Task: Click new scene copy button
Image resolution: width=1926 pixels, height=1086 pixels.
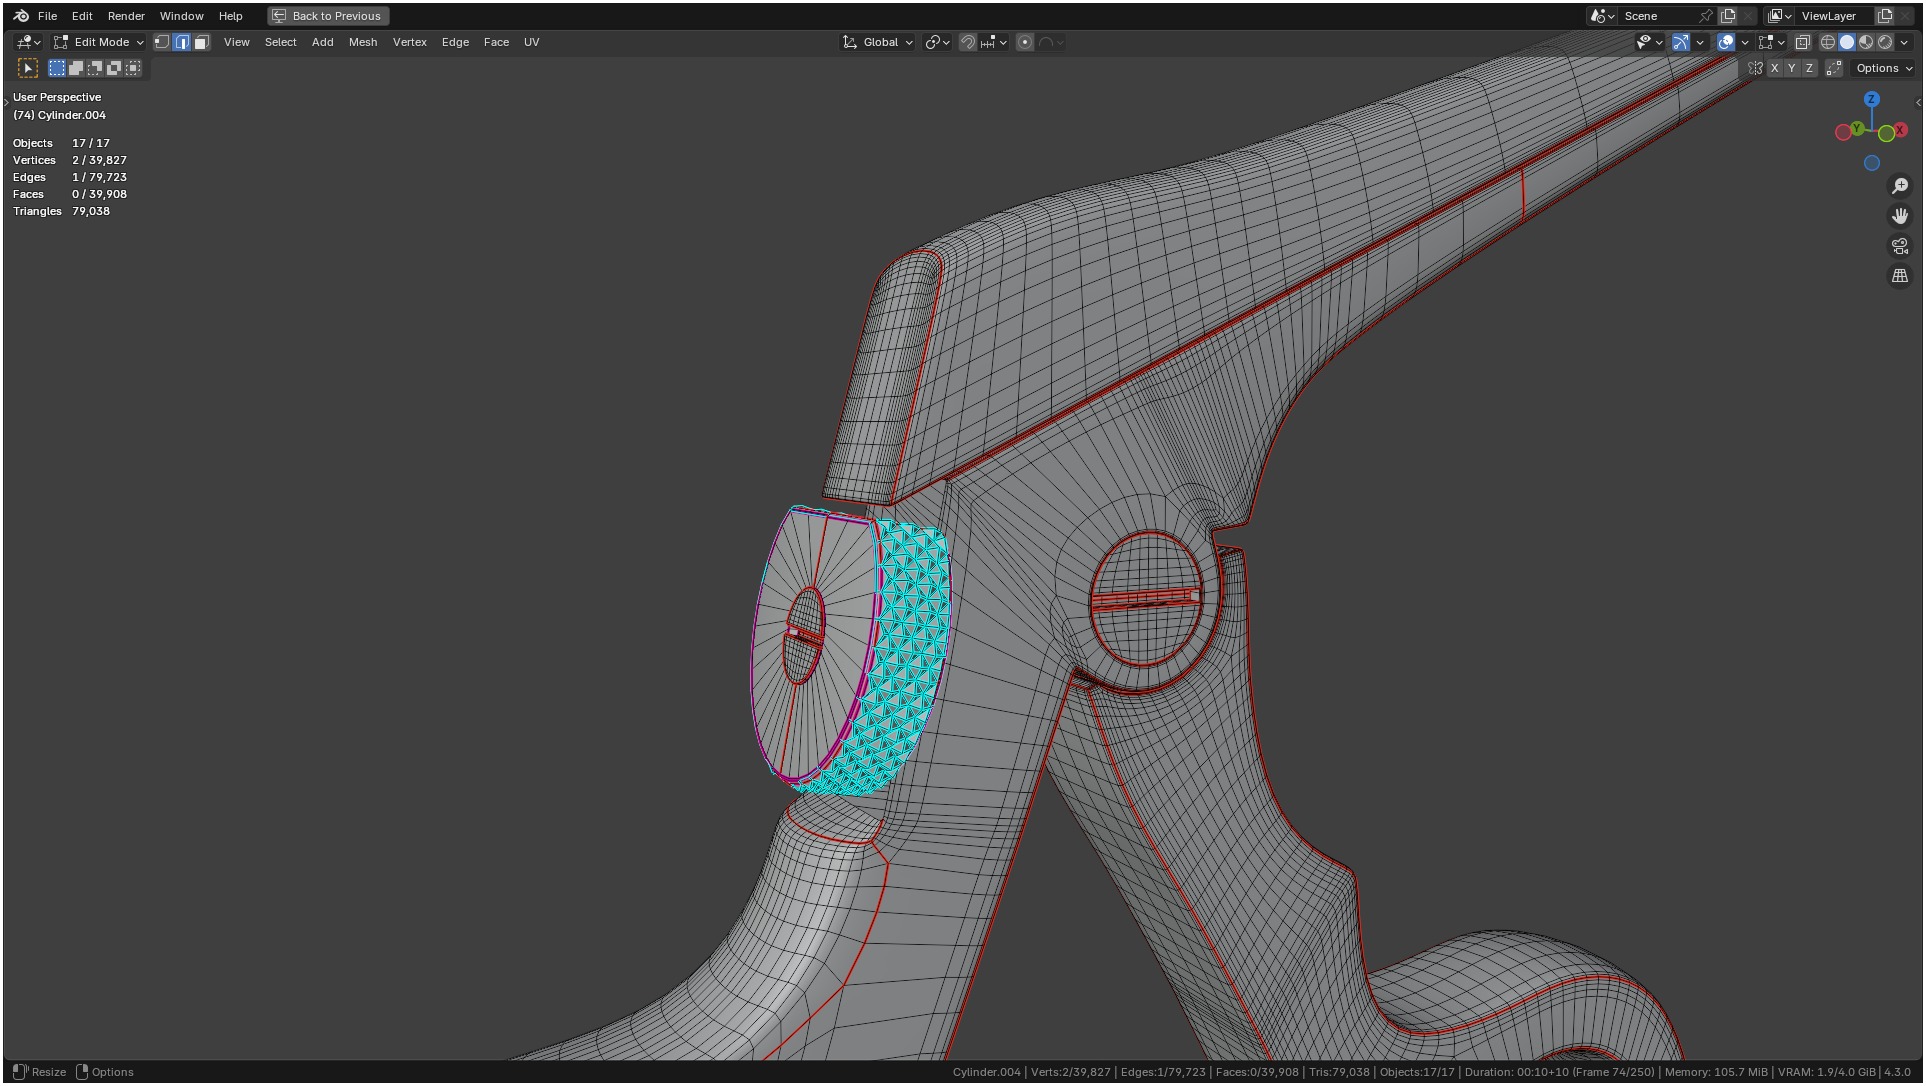Action: (1728, 16)
